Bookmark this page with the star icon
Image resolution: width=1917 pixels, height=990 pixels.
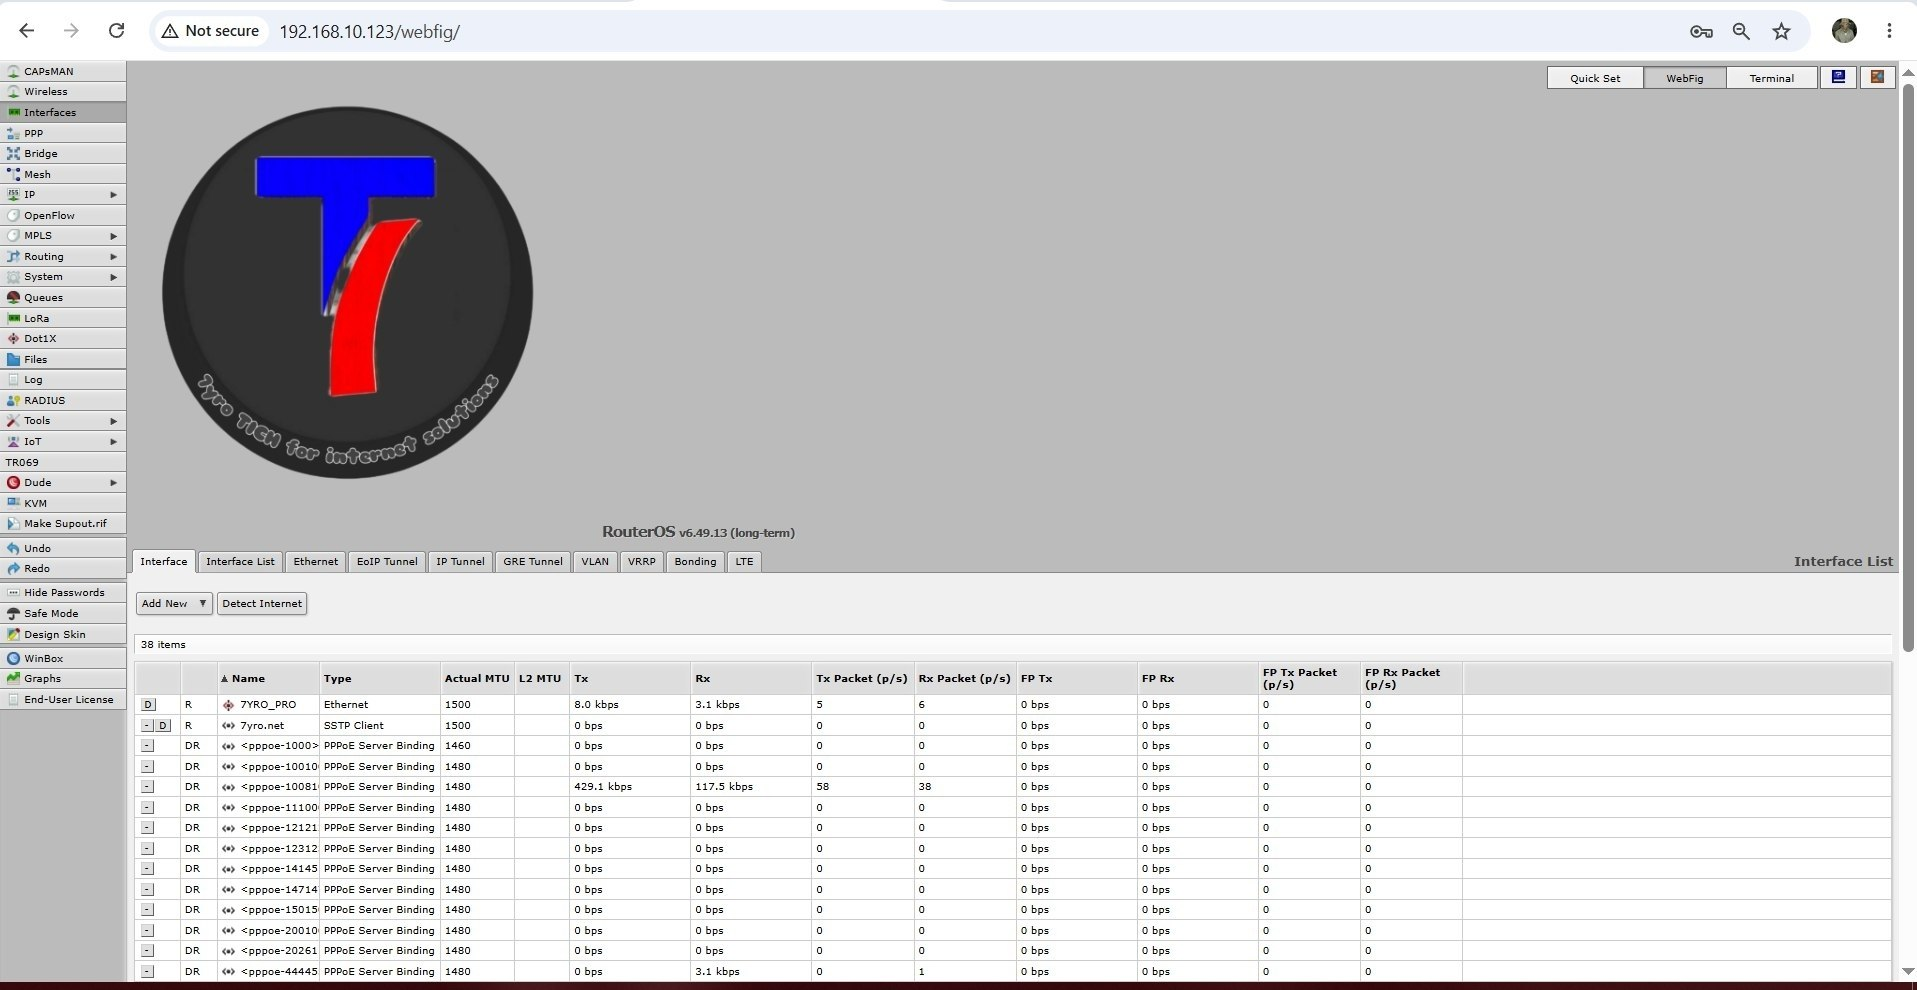pos(1781,31)
